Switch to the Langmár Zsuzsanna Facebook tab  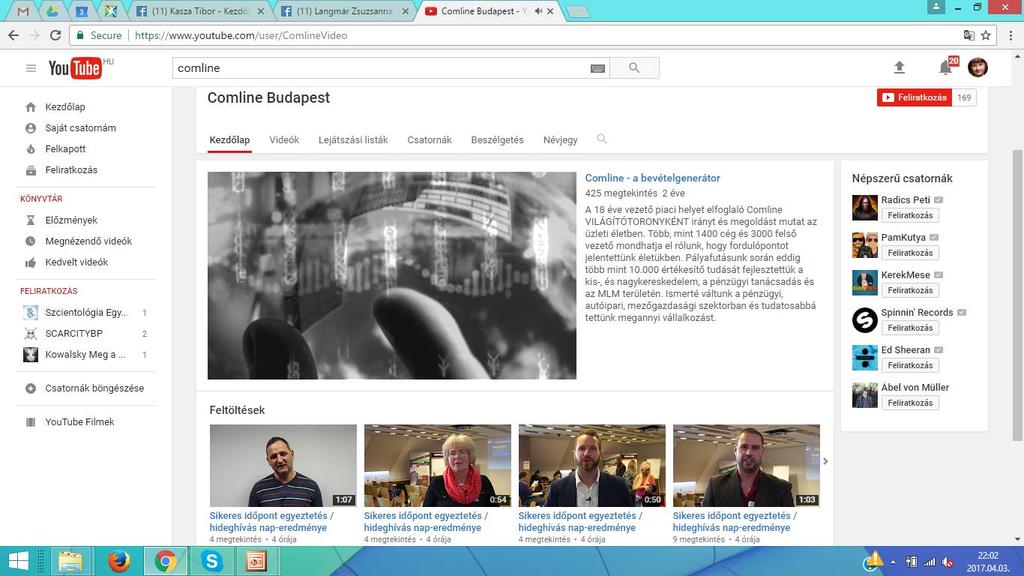point(344,11)
